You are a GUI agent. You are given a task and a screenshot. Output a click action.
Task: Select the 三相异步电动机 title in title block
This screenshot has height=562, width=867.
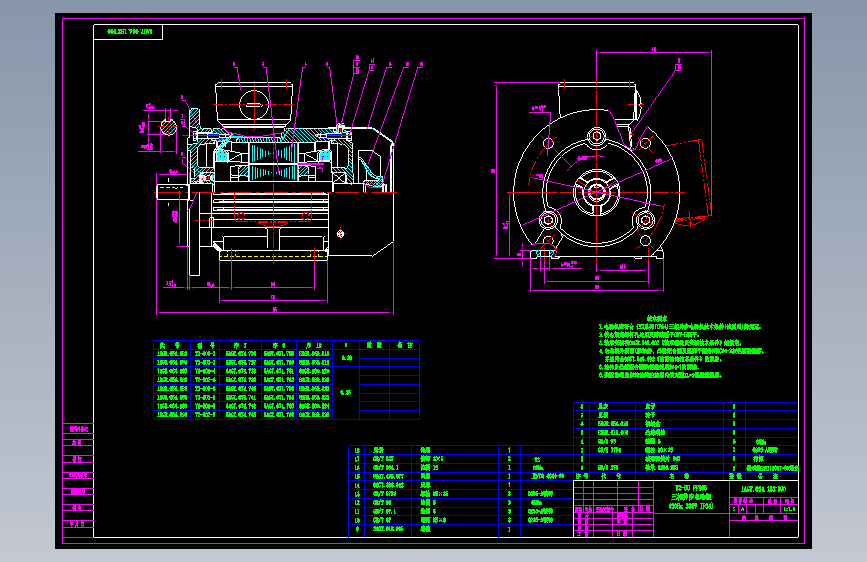[691, 497]
